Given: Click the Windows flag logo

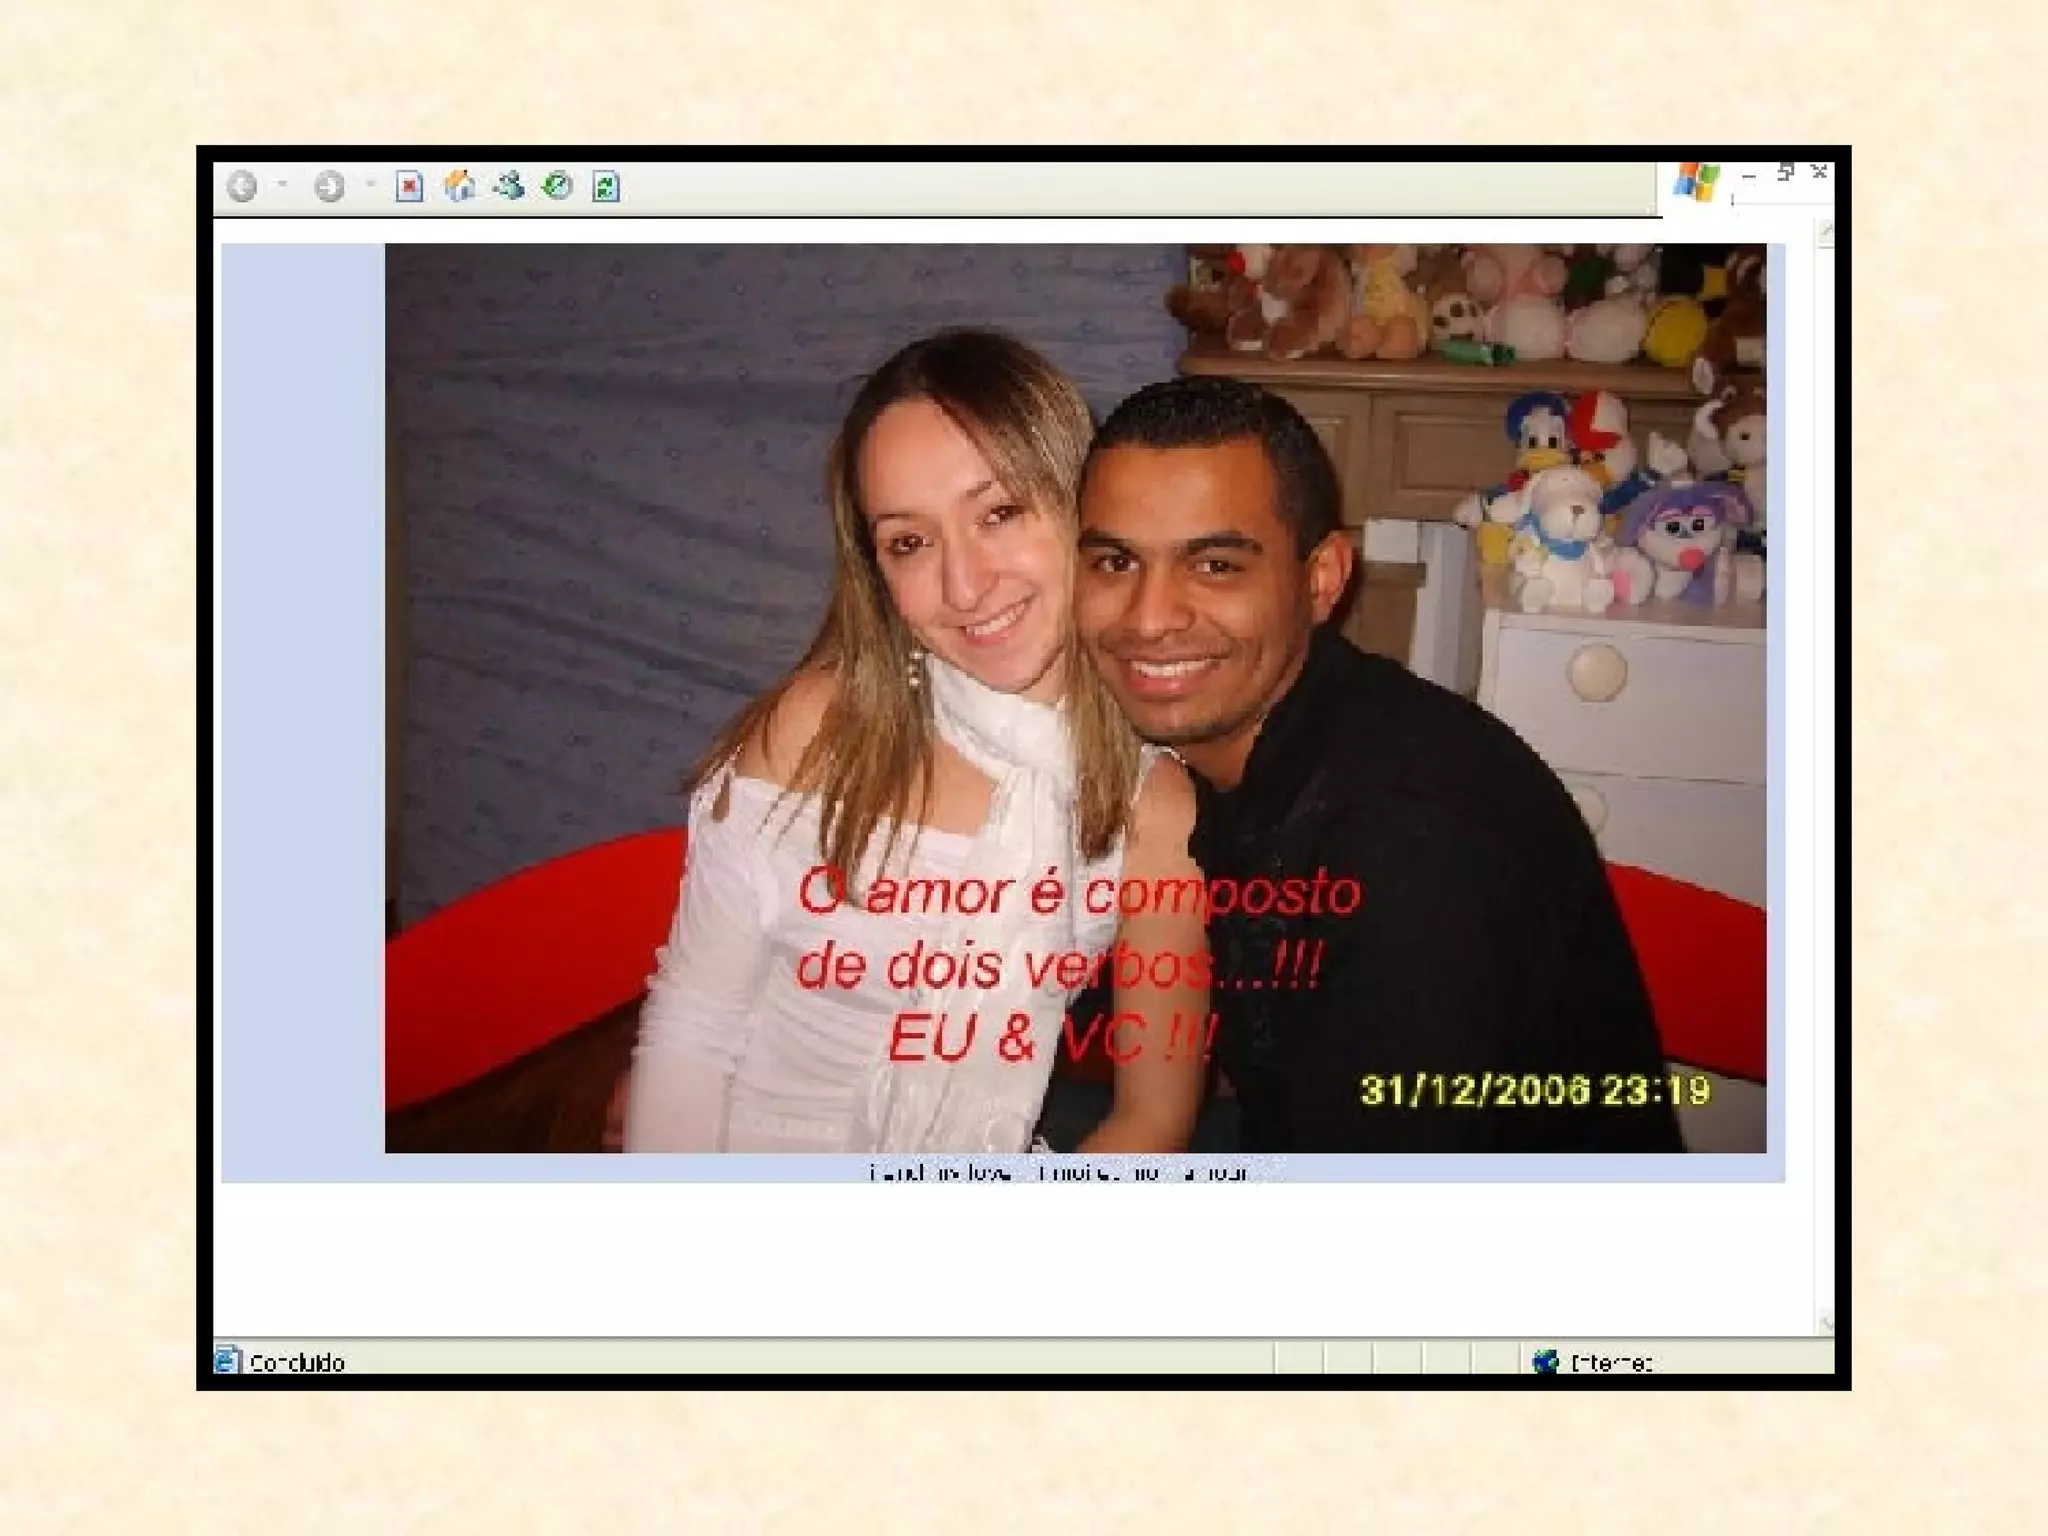Looking at the screenshot, I should pyautogui.click(x=1696, y=182).
